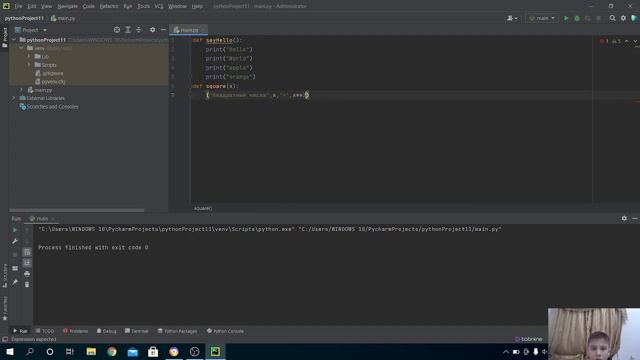Screen dimensions: 640x360
Task: Clear the console with trash icon
Action: coord(27,284)
